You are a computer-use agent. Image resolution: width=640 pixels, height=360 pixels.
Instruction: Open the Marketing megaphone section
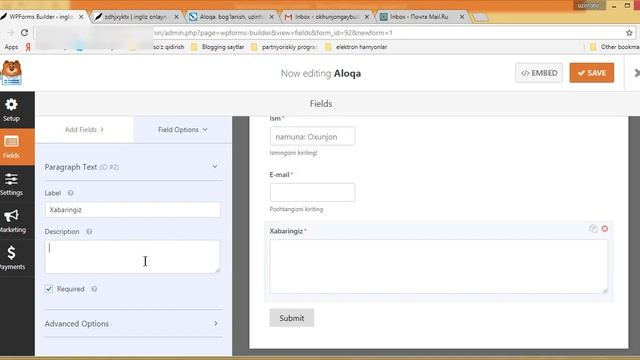[x=11, y=221]
